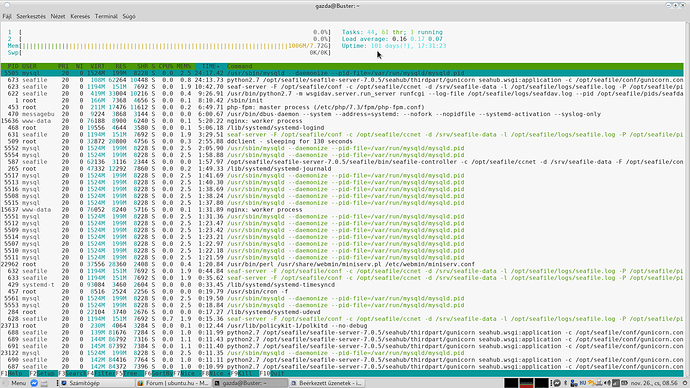Viewport: 690px width, 388px height.
Task: Click the HU keyboard layout indicator
Action: tap(583, 383)
